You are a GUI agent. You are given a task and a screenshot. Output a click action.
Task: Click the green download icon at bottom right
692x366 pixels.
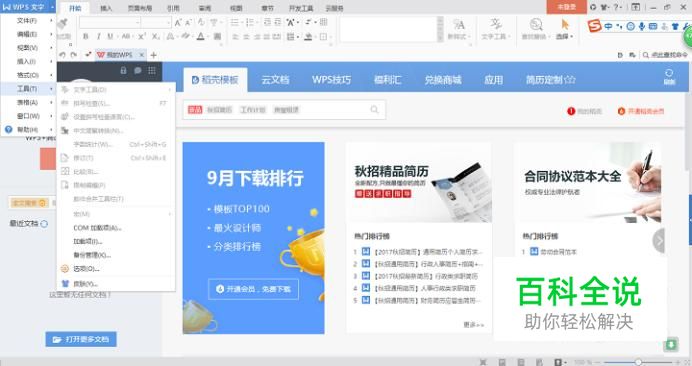[671, 344]
